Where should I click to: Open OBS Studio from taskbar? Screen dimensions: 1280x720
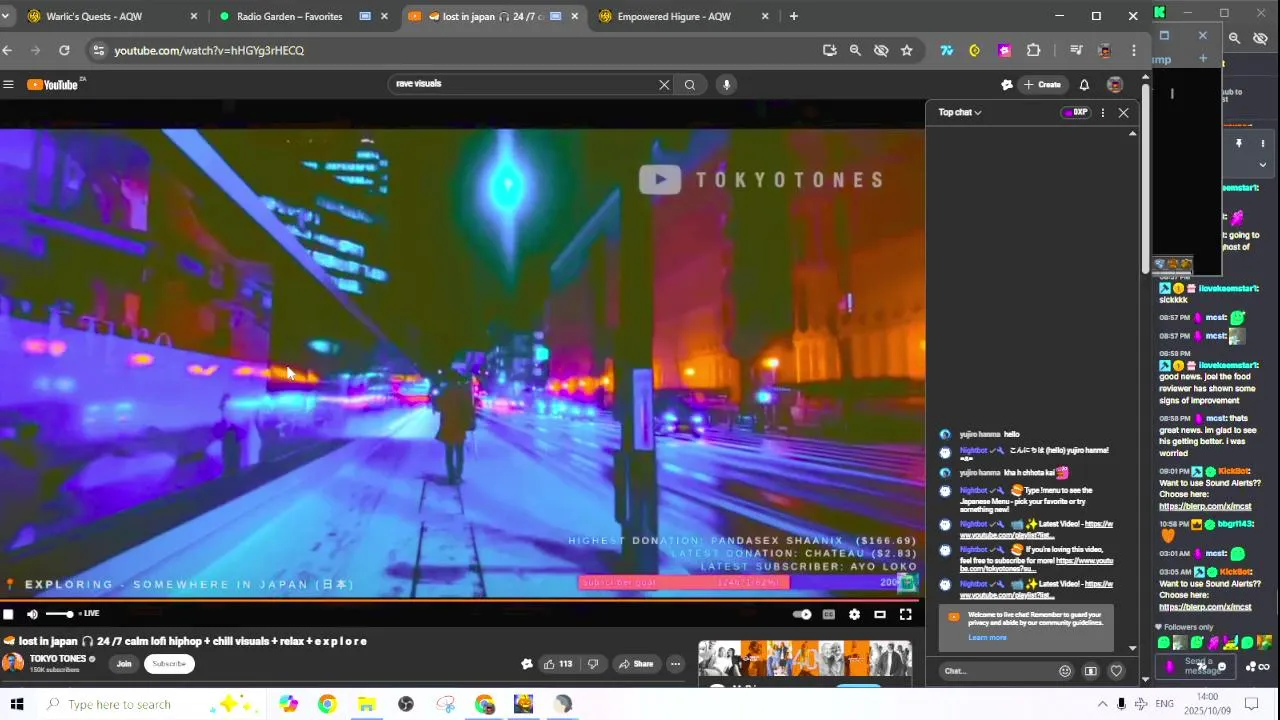(x=406, y=704)
